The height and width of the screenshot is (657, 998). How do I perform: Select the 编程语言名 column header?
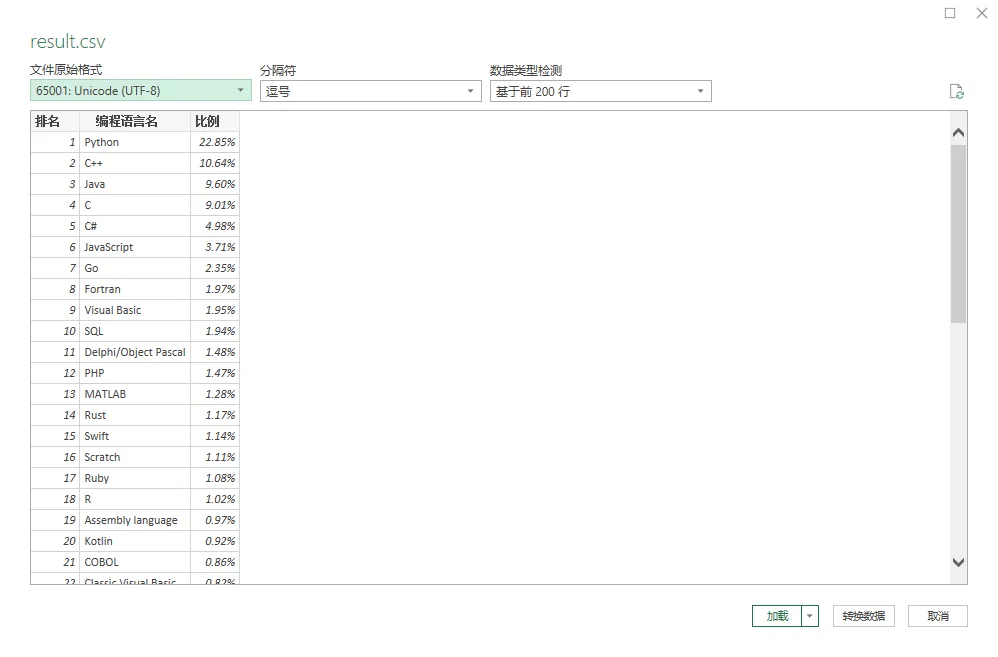coord(127,121)
